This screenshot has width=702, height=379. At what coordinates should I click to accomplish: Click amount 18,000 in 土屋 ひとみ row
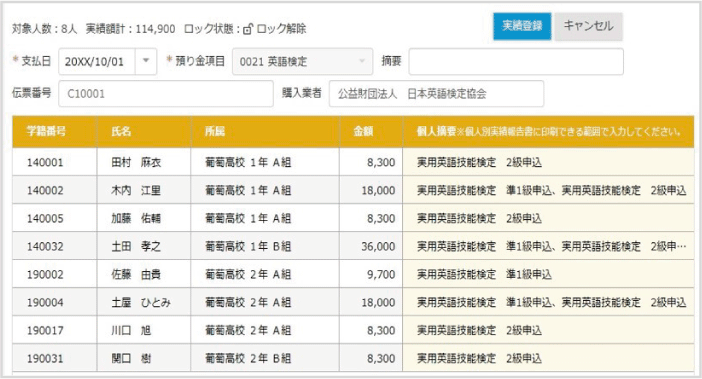pyautogui.click(x=378, y=302)
